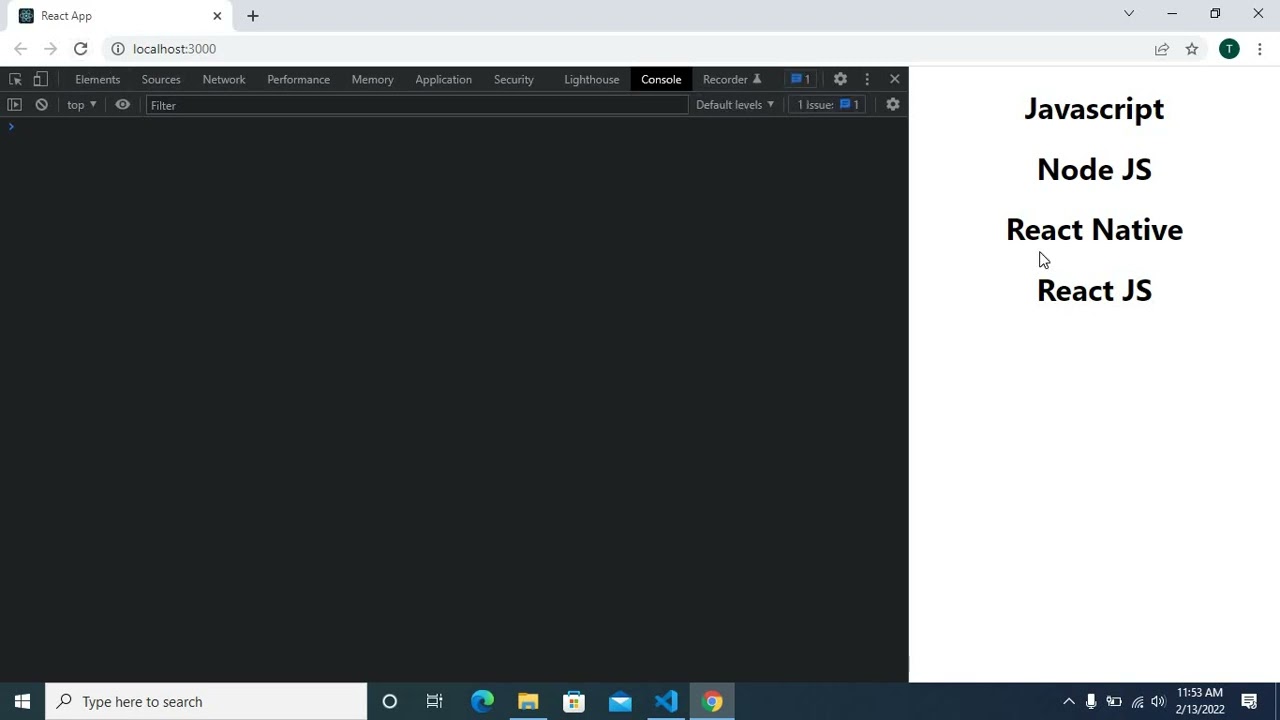Activate the inspect element picker icon
The width and height of the screenshot is (1280, 720).
coord(15,79)
